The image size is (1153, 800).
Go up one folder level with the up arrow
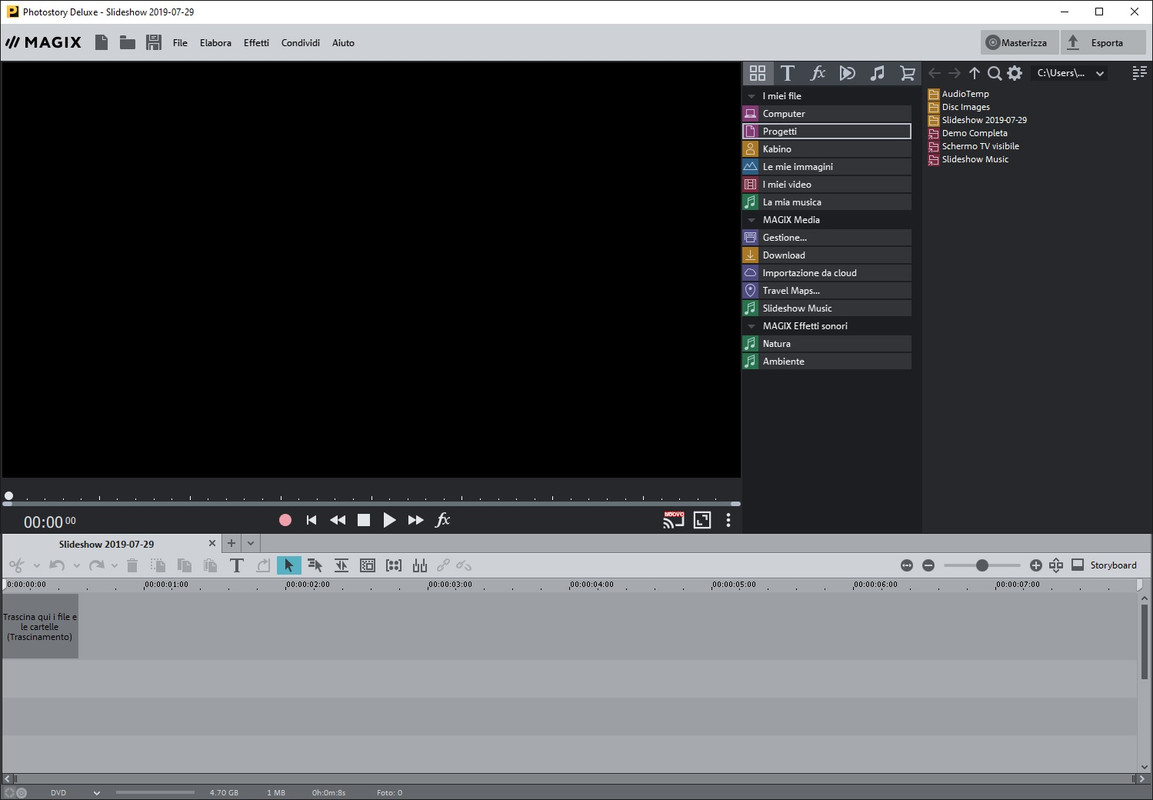pyautogui.click(x=974, y=73)
